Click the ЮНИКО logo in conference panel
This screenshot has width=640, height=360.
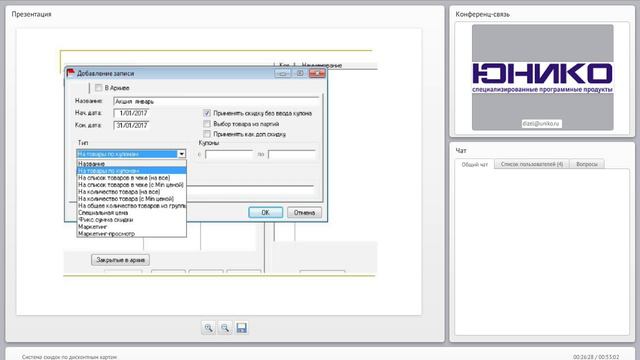542,77
